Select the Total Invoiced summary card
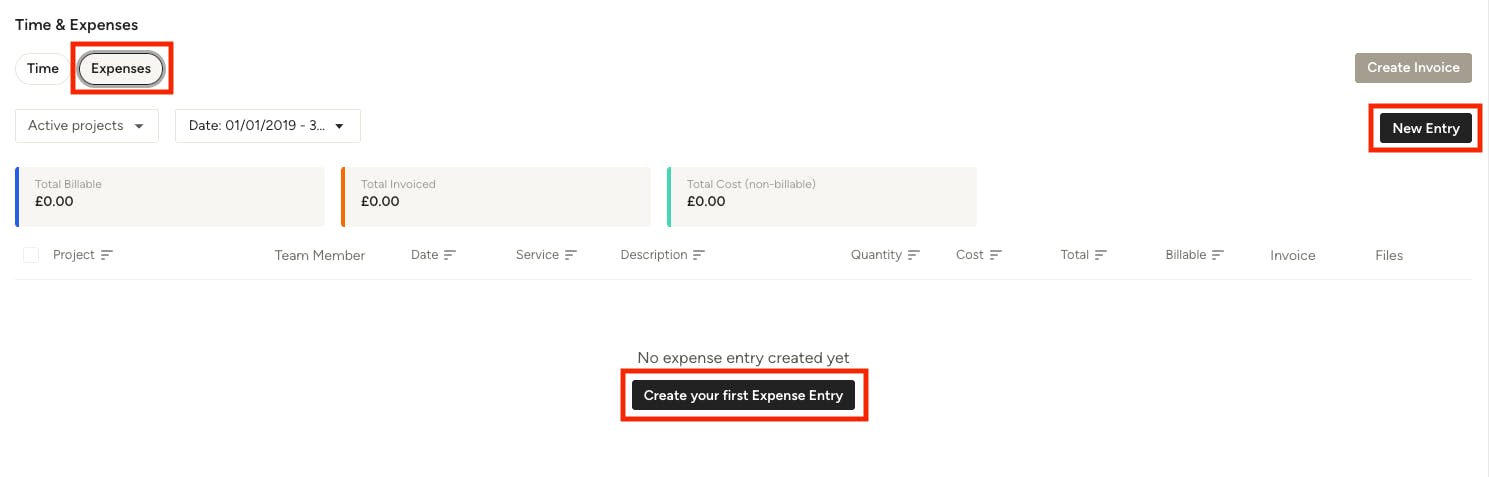This screenshot has width=1489, height=477. [x=496, y=197]
